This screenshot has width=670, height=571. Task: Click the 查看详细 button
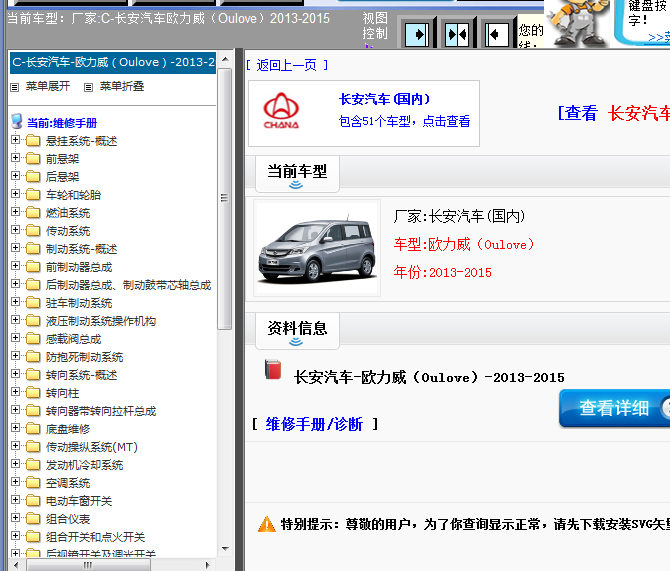(614, 408)
